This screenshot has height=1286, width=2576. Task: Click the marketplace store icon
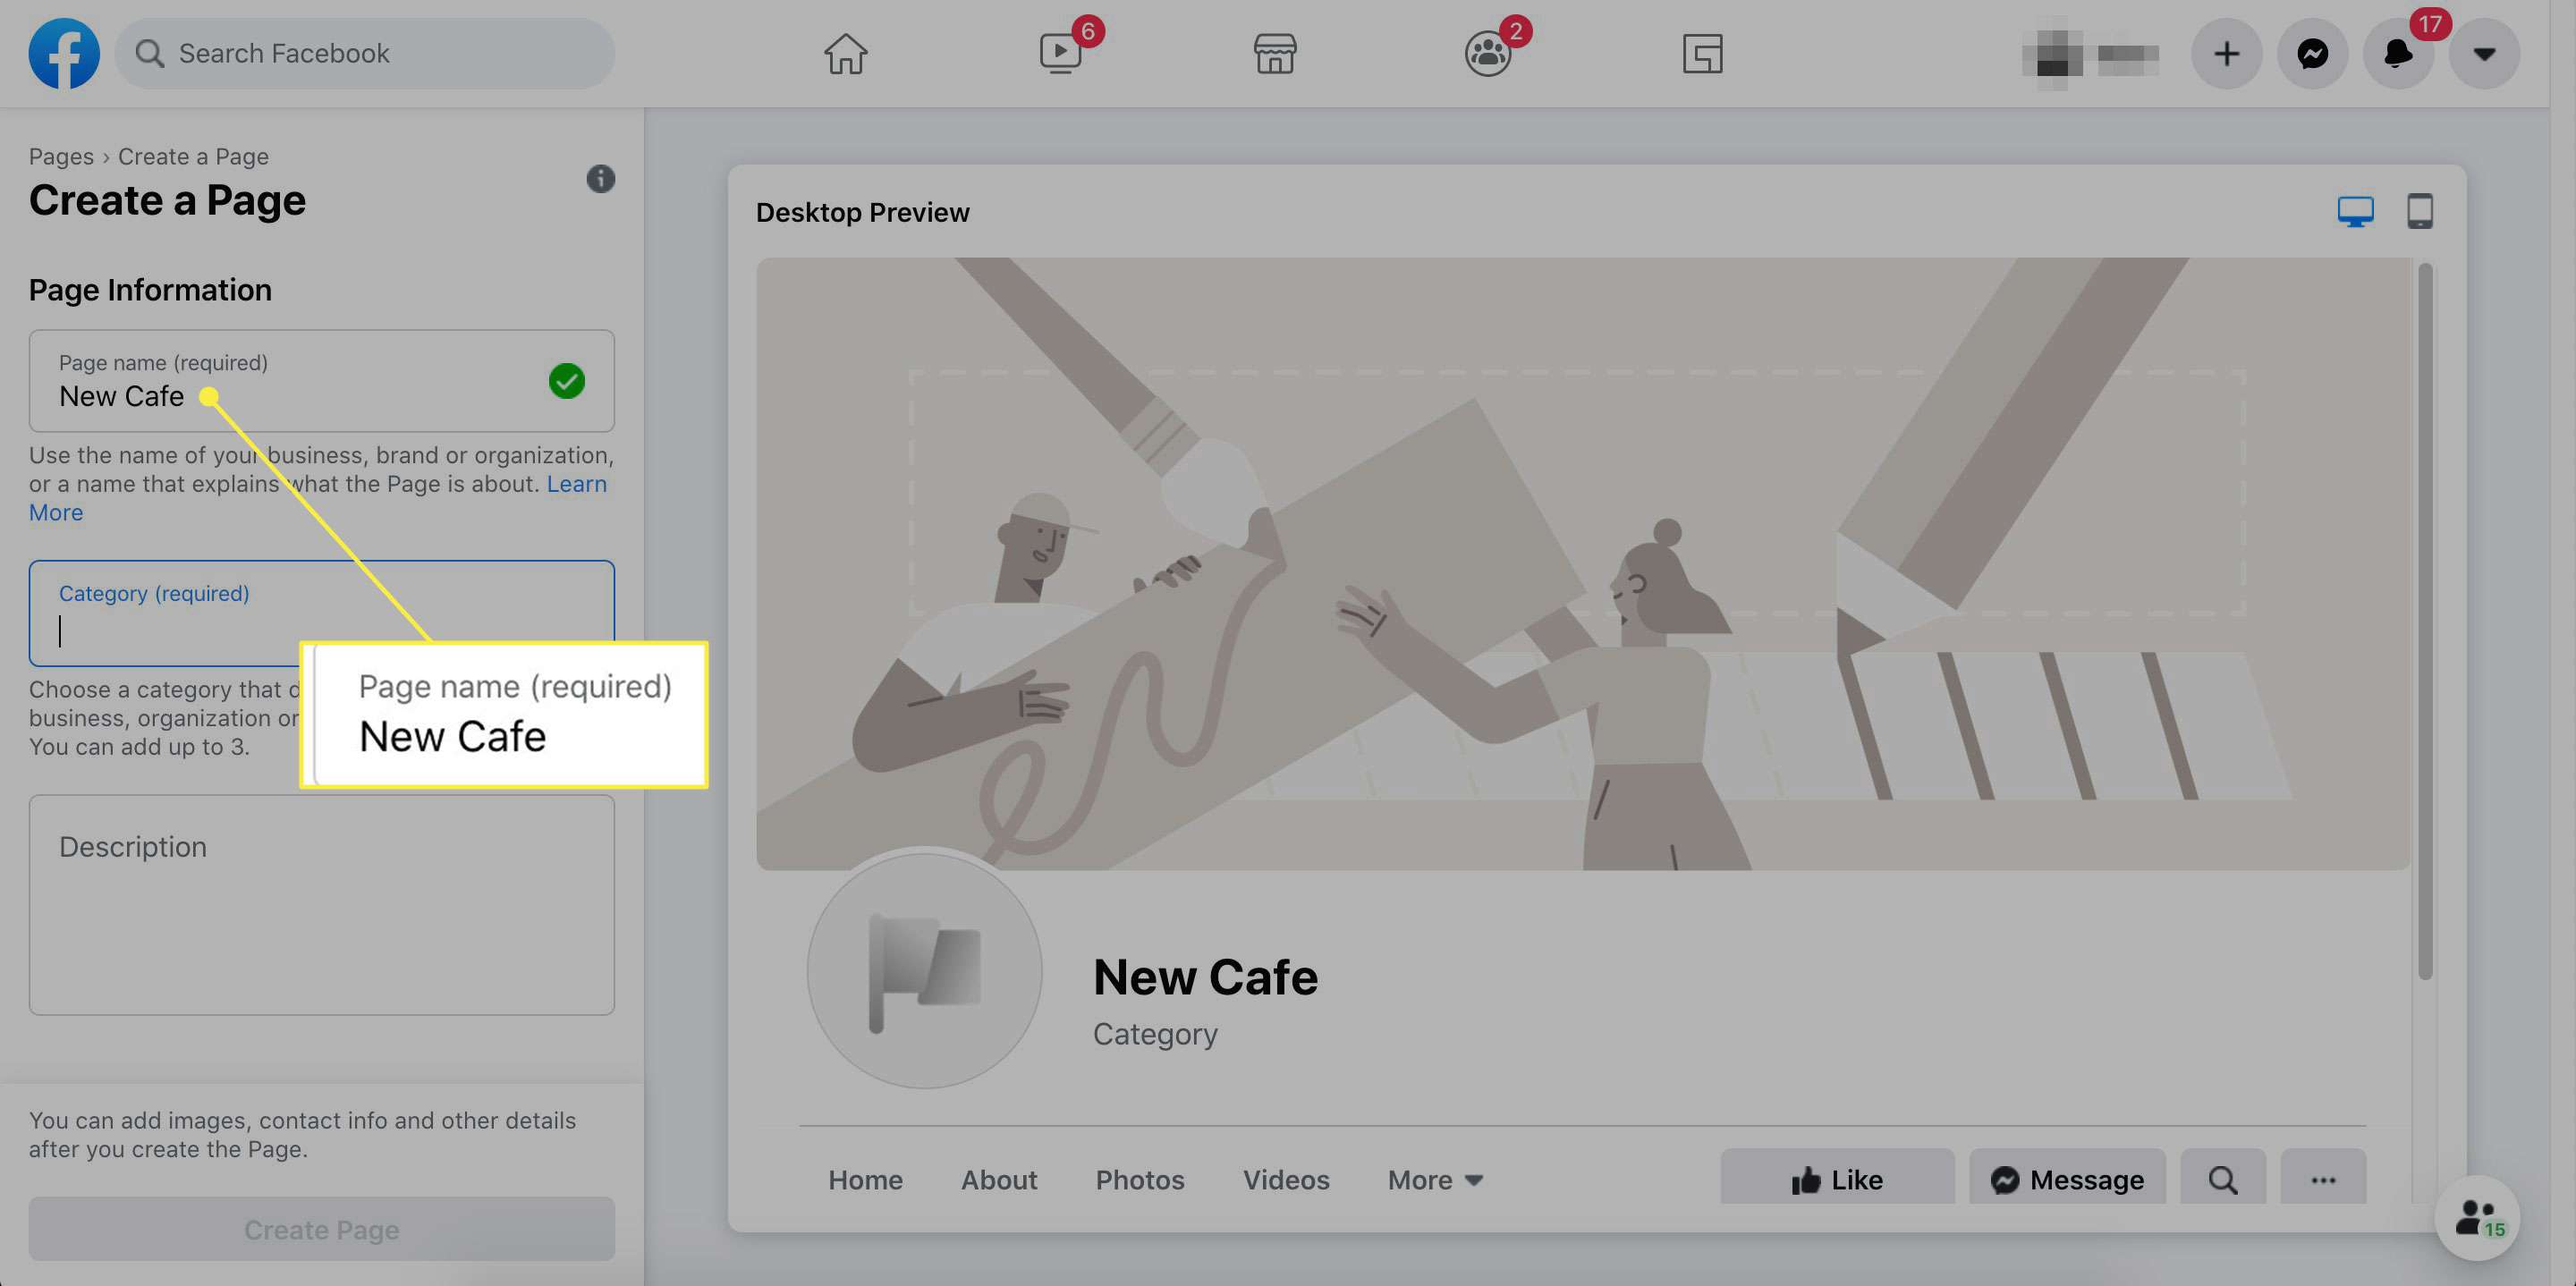(x=1272, y=53)
